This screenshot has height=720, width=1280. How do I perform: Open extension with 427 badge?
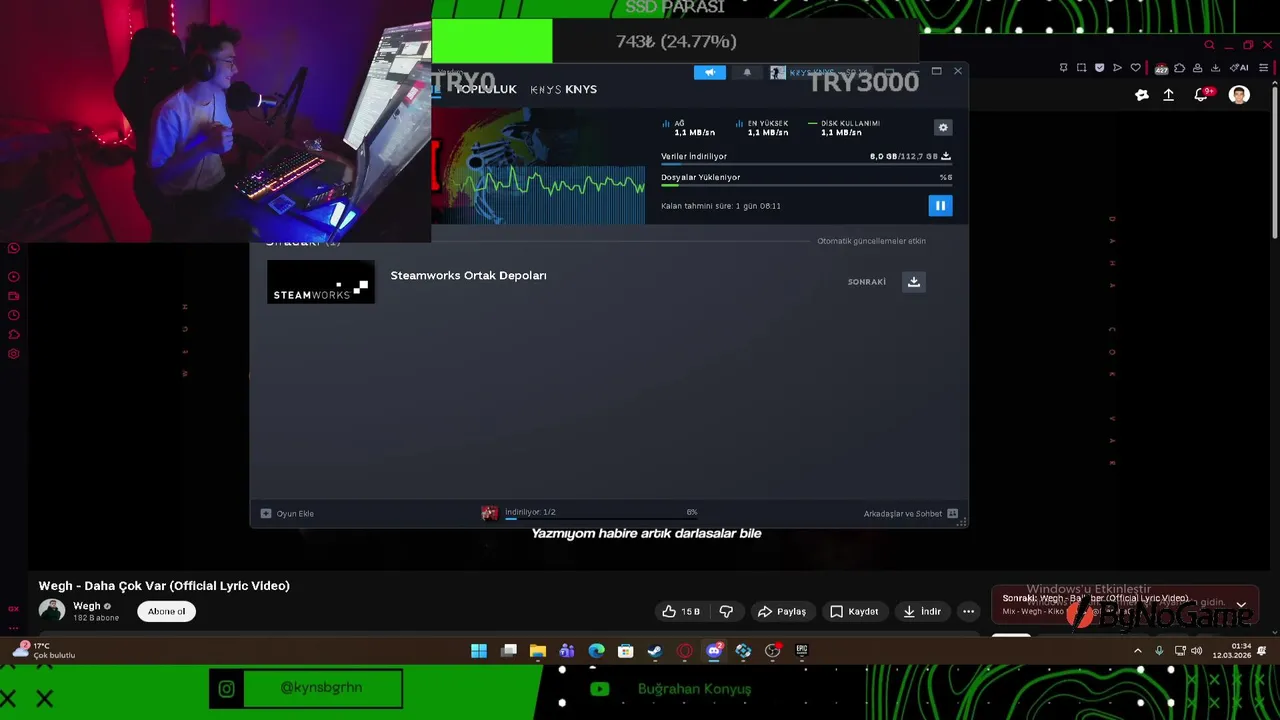[1161, 68]
